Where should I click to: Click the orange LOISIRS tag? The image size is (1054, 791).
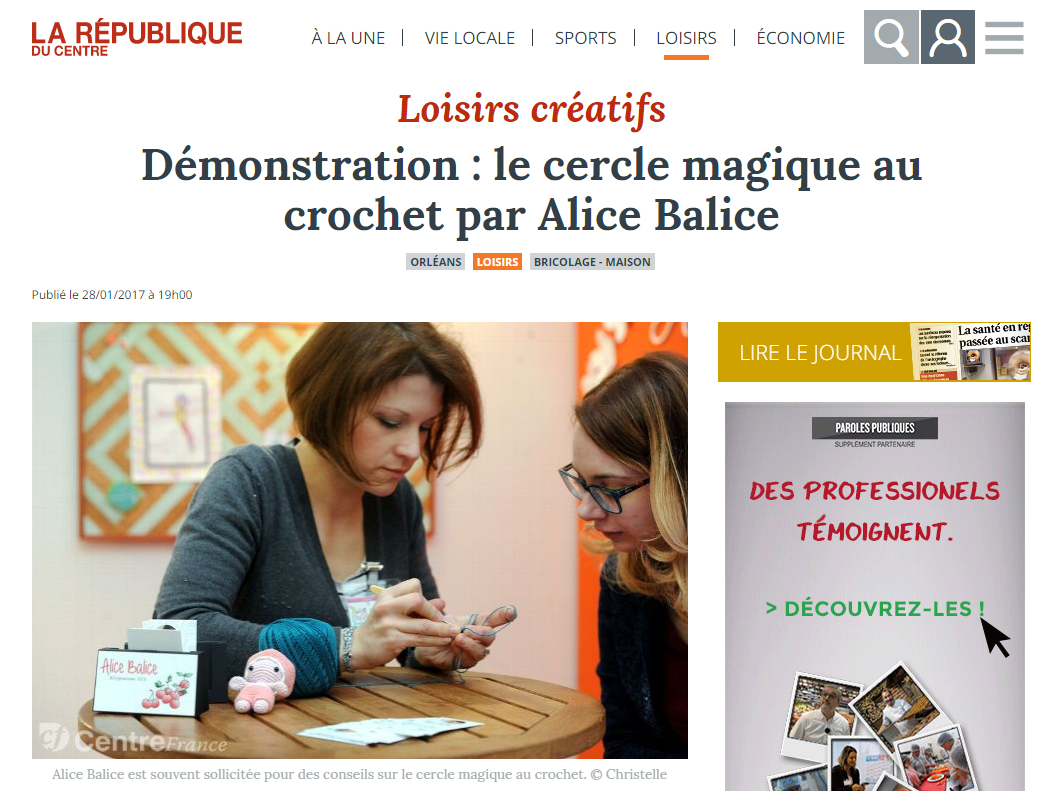[x=497, y=261]
